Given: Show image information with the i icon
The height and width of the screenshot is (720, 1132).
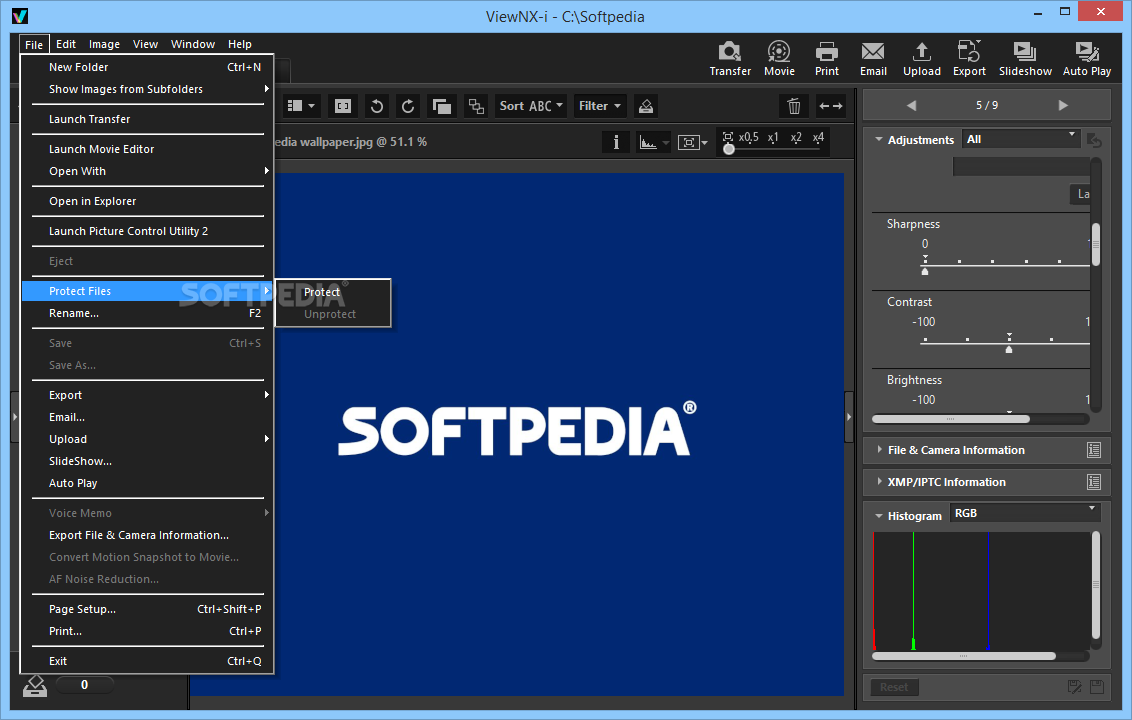Looking at the screenshot, I should click(616, 142).
